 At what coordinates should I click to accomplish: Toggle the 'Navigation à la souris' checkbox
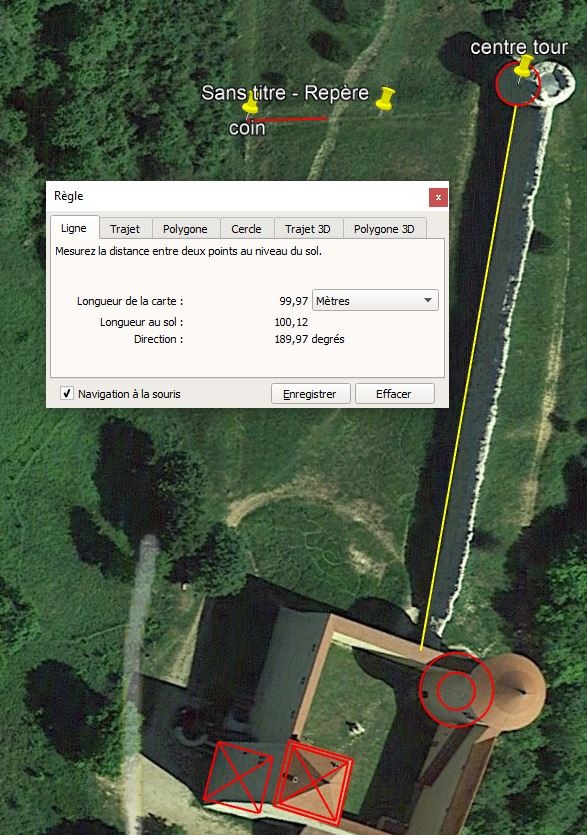(x=67, y=394)
